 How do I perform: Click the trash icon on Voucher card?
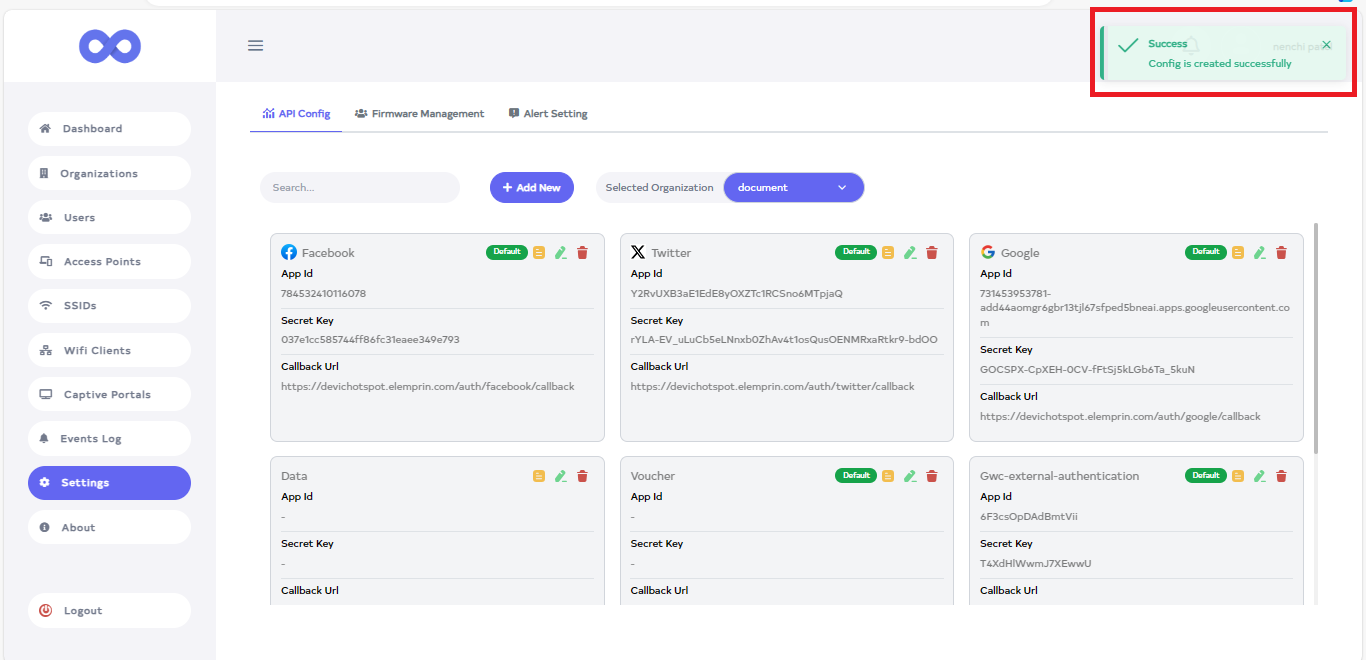click(932, 476)
